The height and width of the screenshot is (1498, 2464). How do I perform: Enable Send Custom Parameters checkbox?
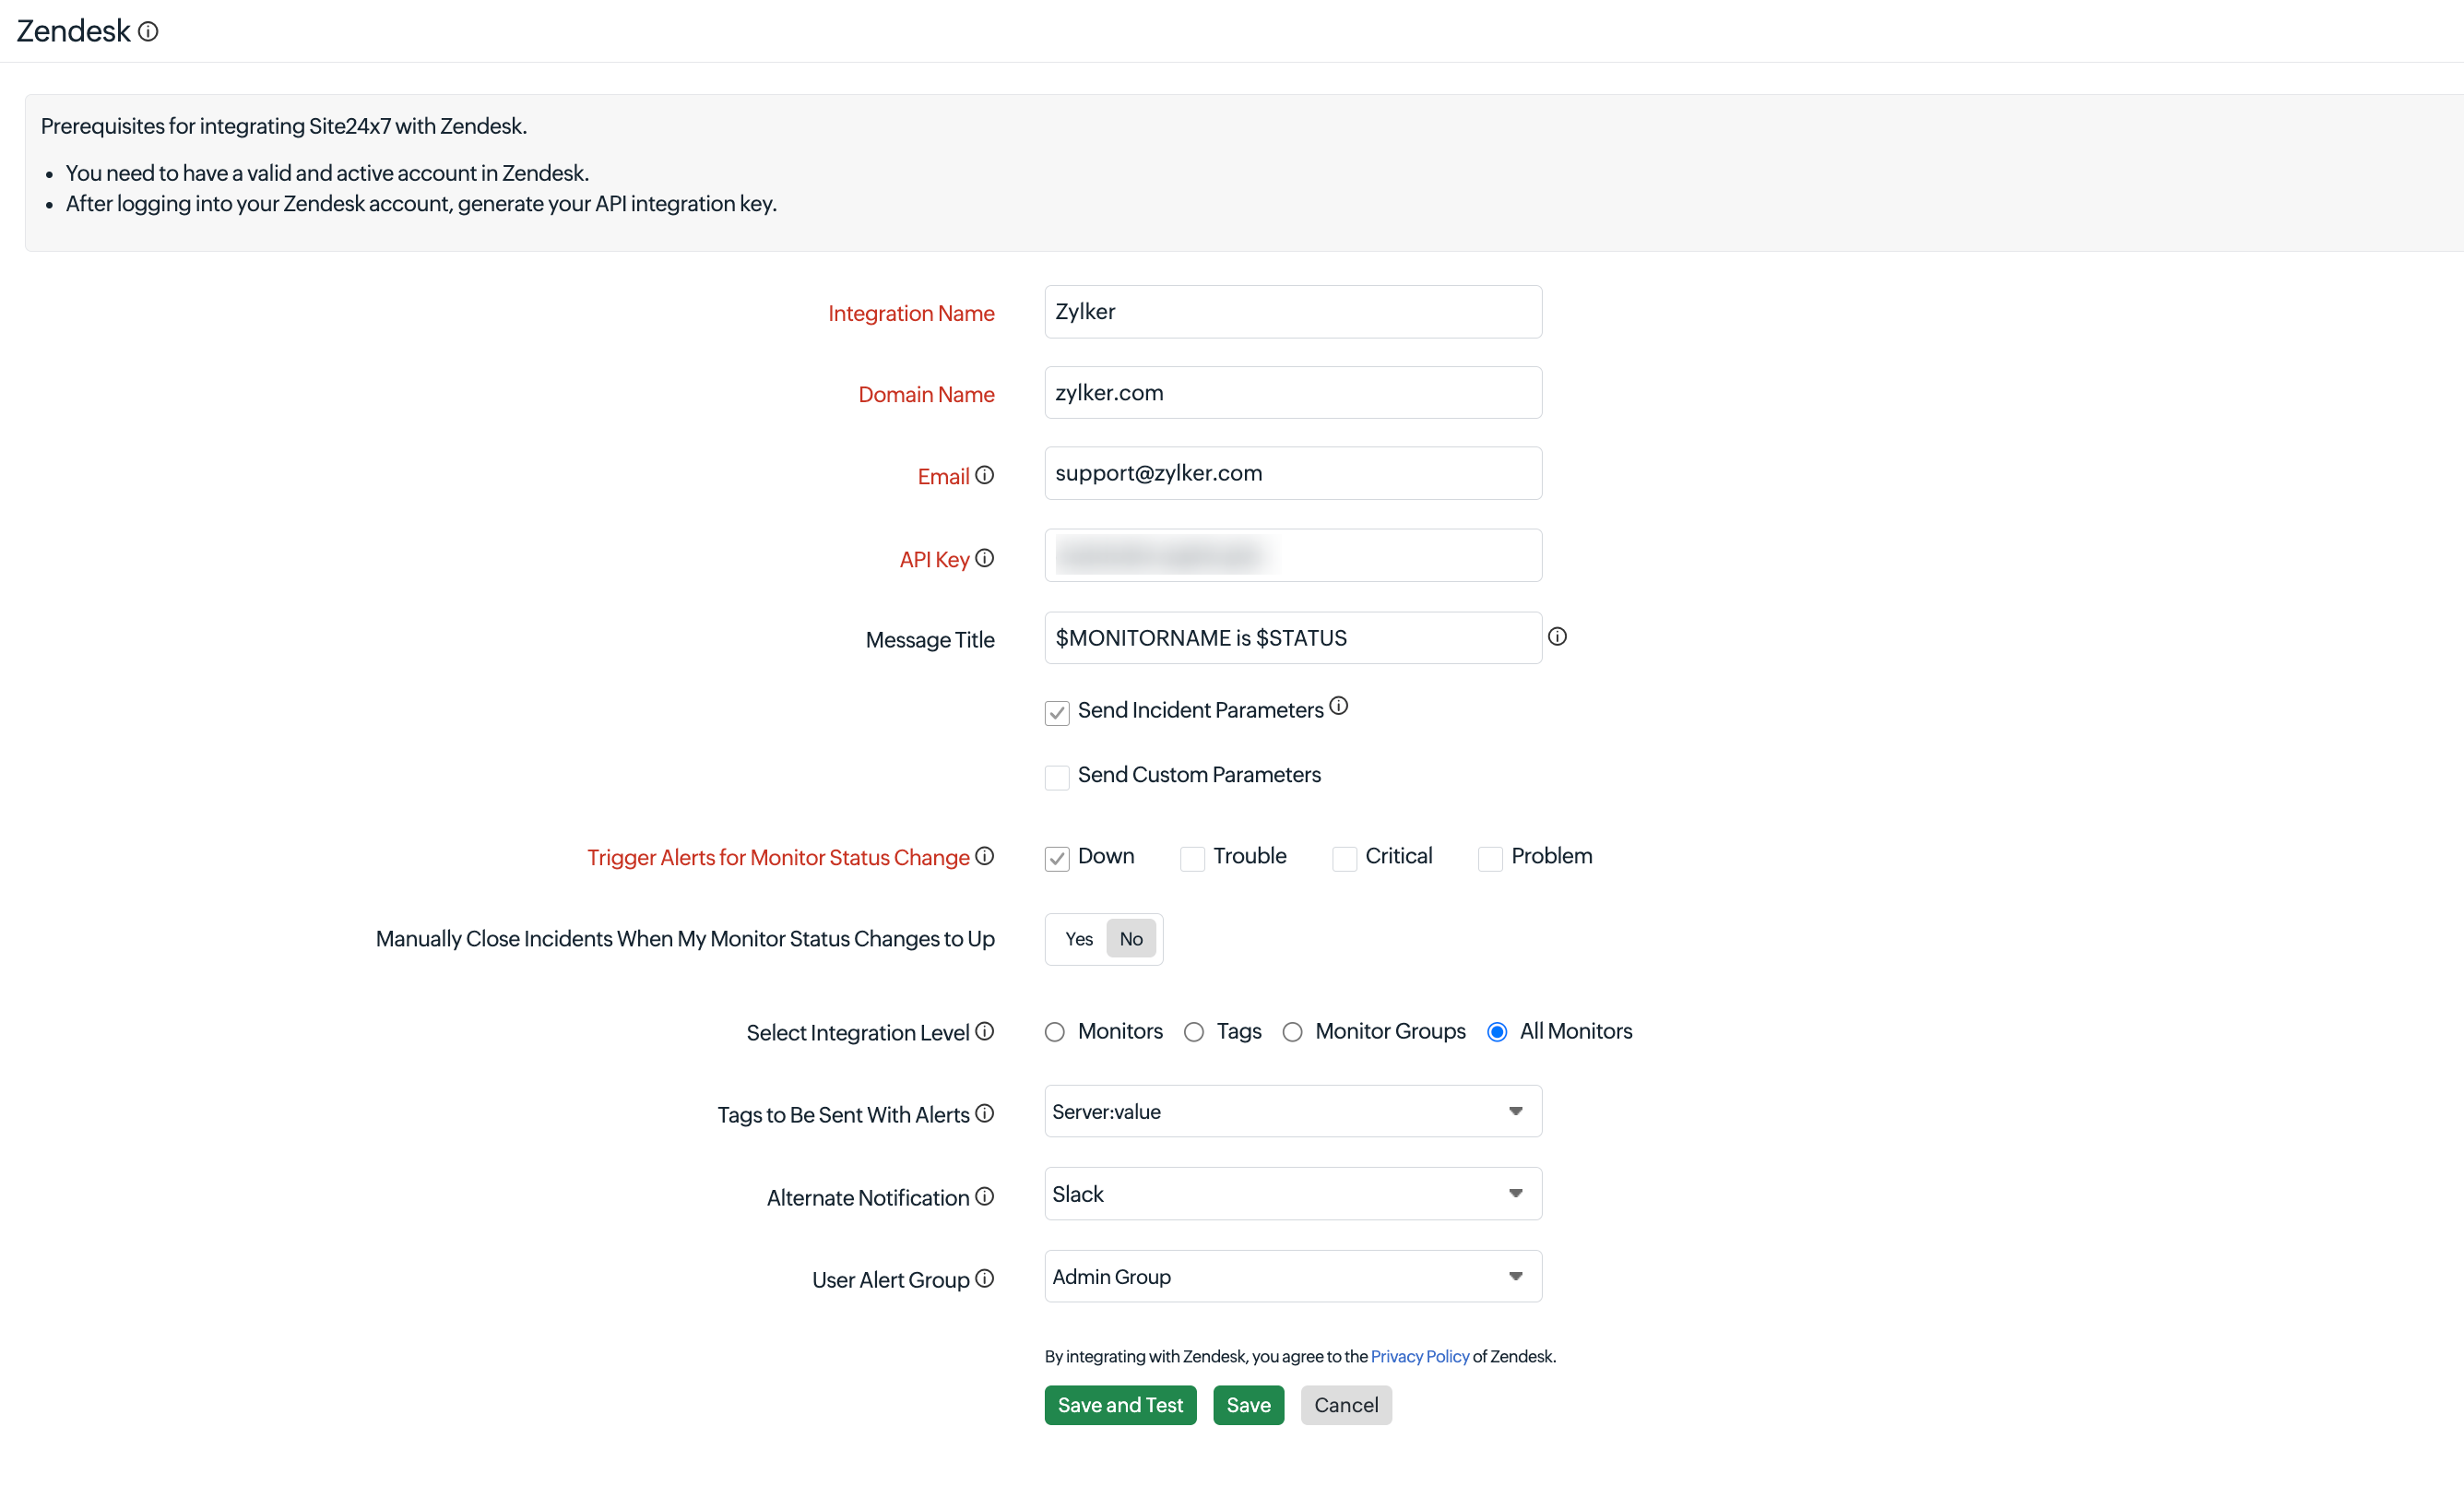coord(1057,777)
